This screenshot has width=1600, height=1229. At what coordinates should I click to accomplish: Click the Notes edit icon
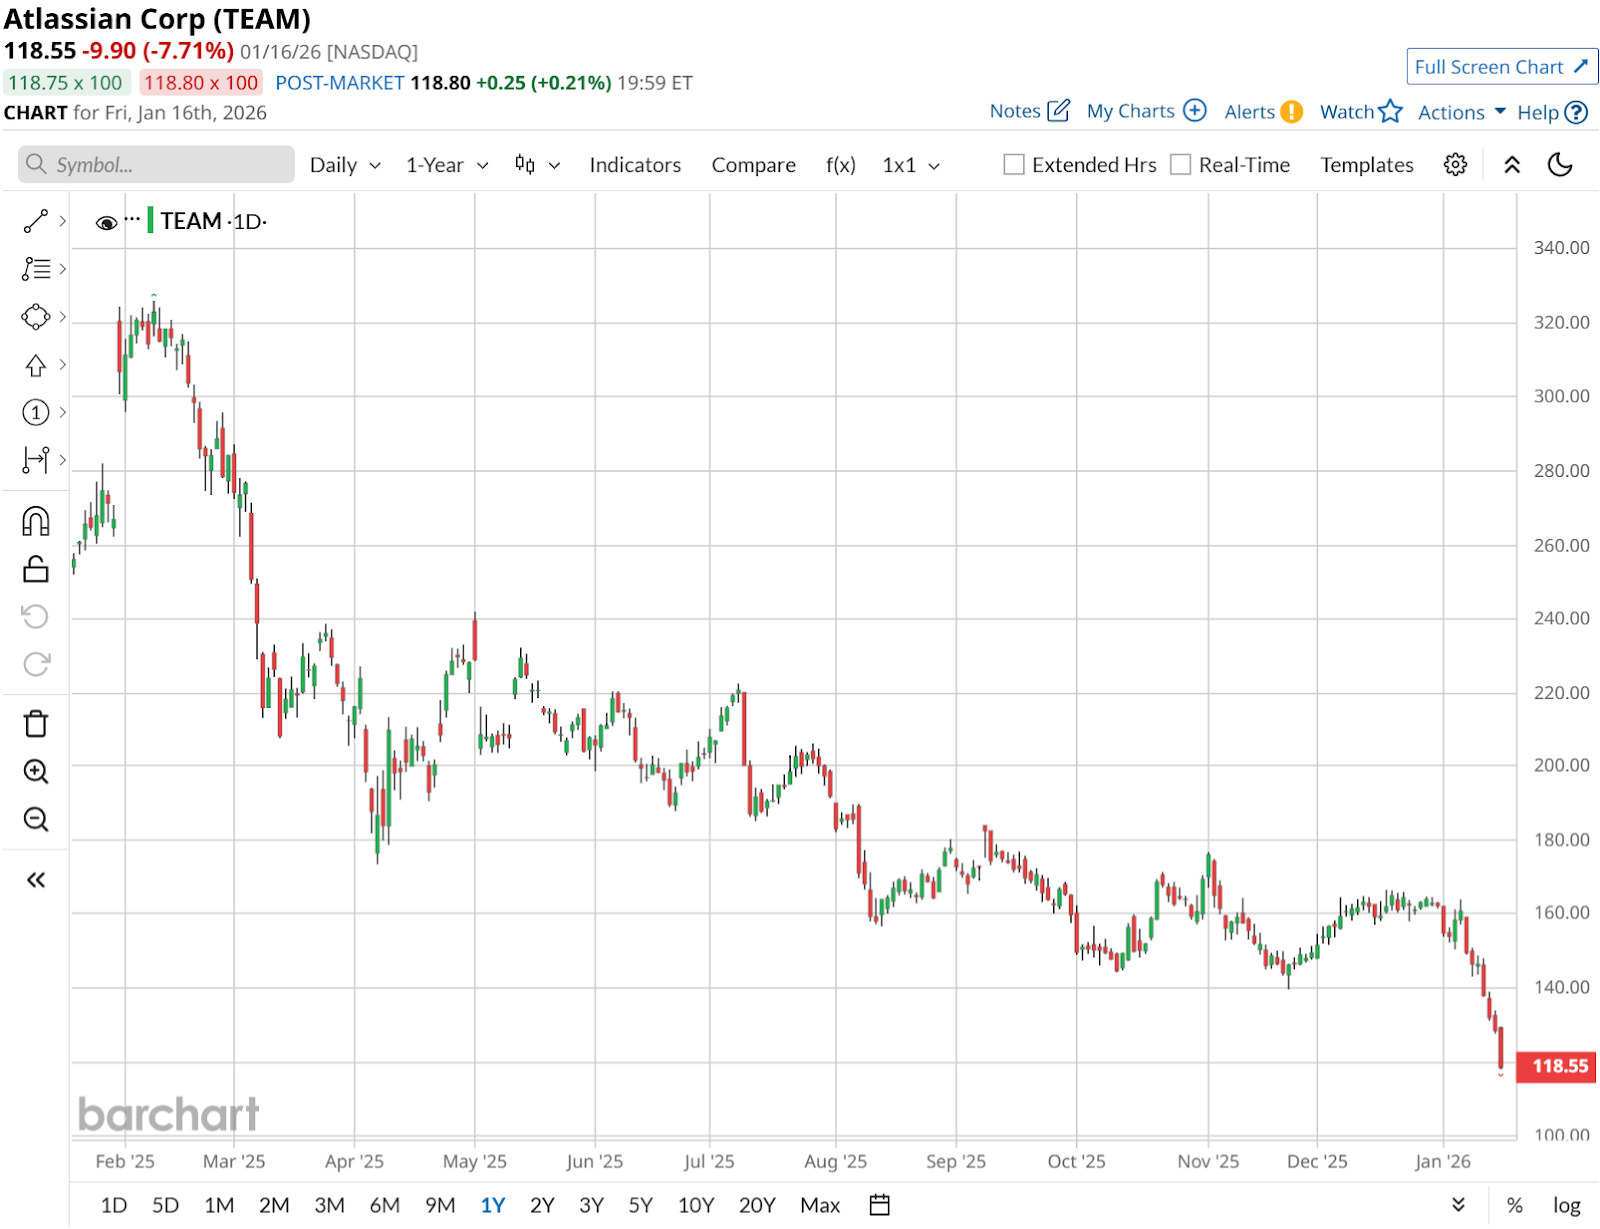(1058, 110)
